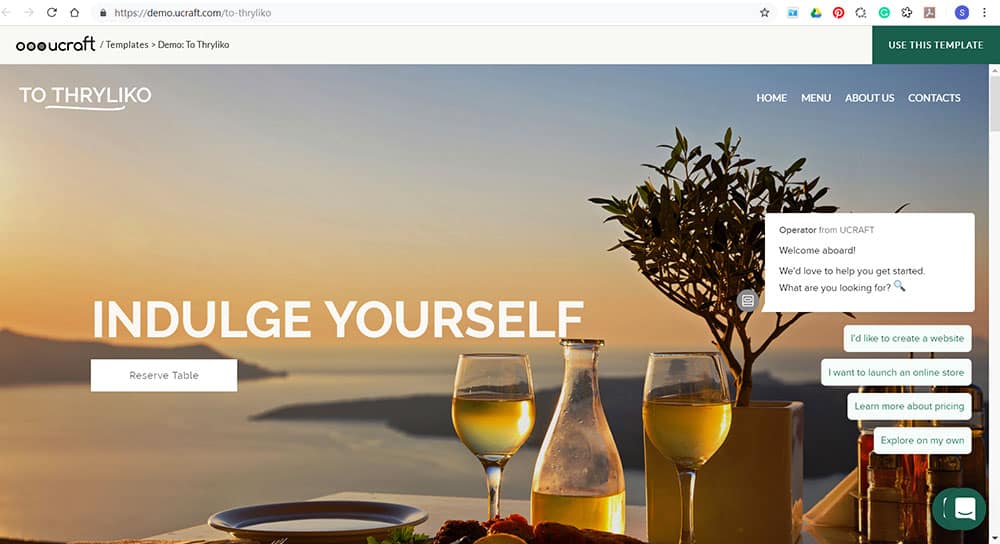This screenshot has width=1000, height=544.
Task: Open the Grammarly extension icon
Action: [x=884, y=13]
